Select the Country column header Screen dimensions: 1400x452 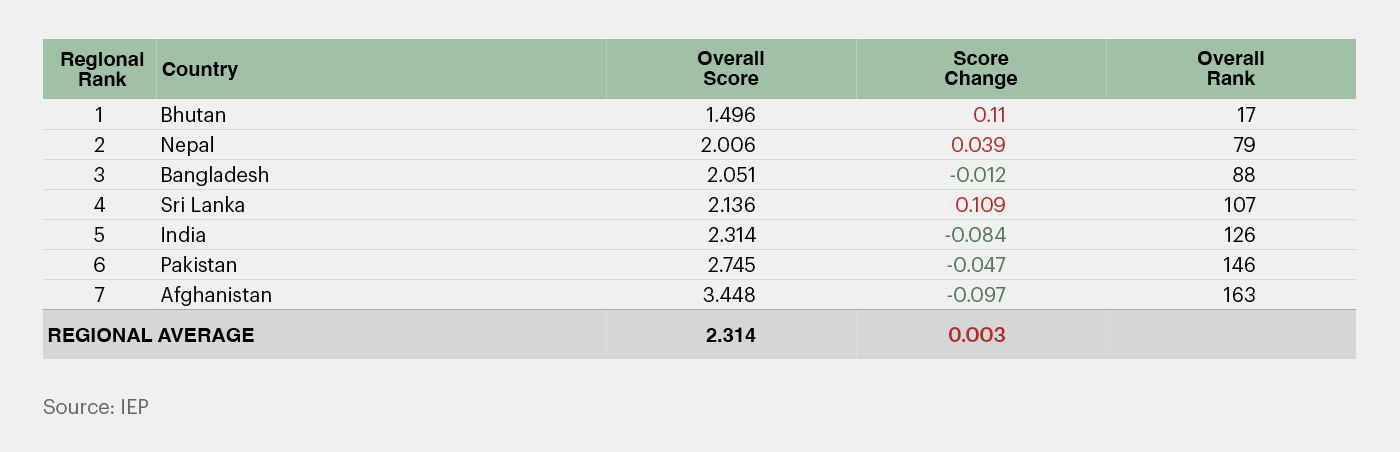coord(200,69)
